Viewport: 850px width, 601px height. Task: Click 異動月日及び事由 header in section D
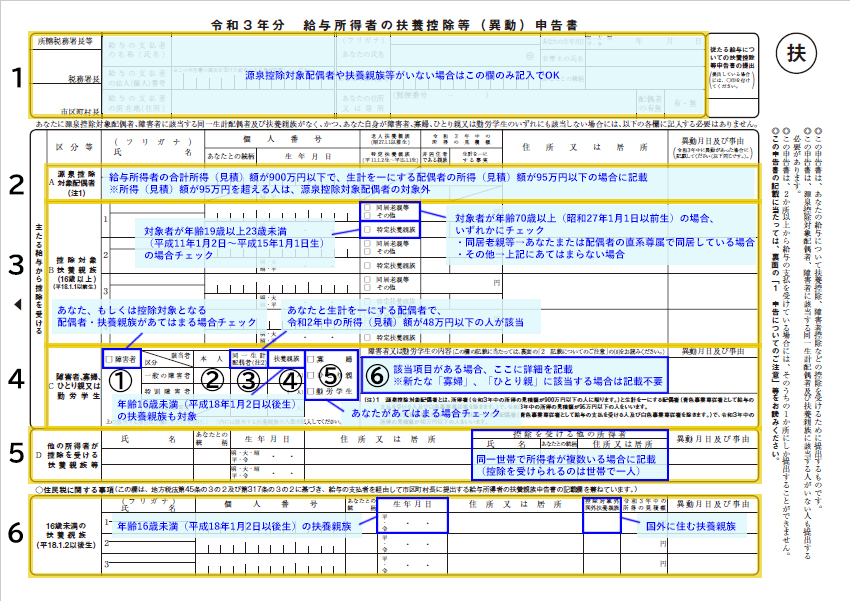(x=712, y=439)
